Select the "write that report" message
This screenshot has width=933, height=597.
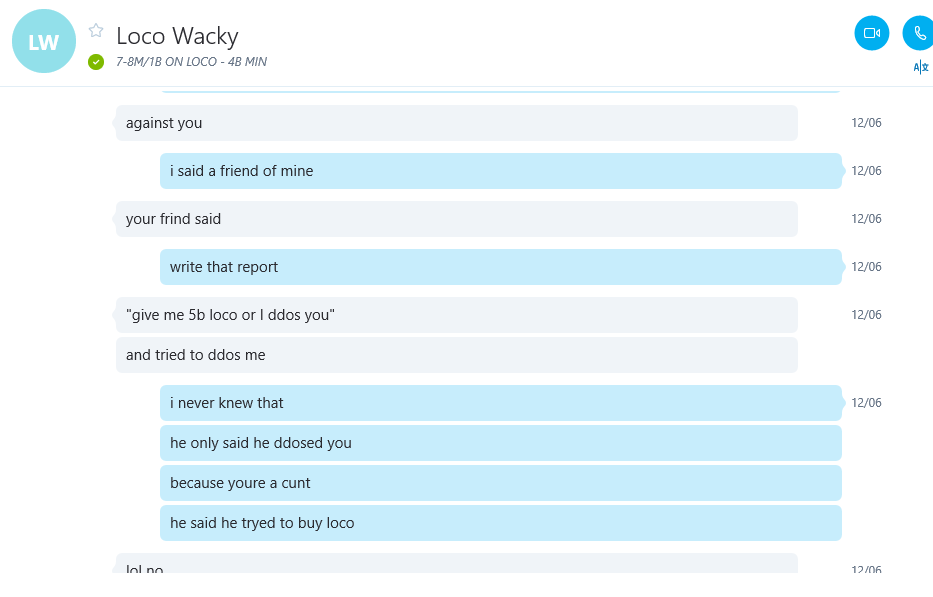[x=500, y=267]
